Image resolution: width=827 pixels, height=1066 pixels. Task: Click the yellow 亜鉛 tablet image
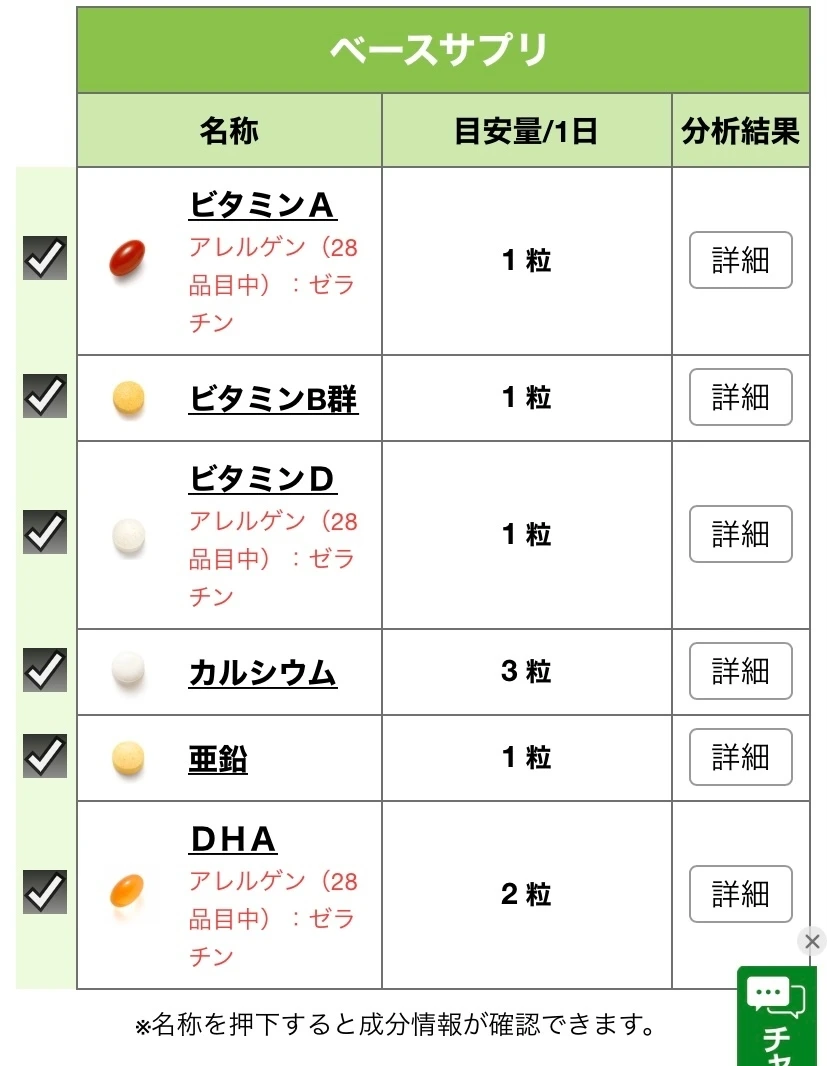click(x=128, y=758)
